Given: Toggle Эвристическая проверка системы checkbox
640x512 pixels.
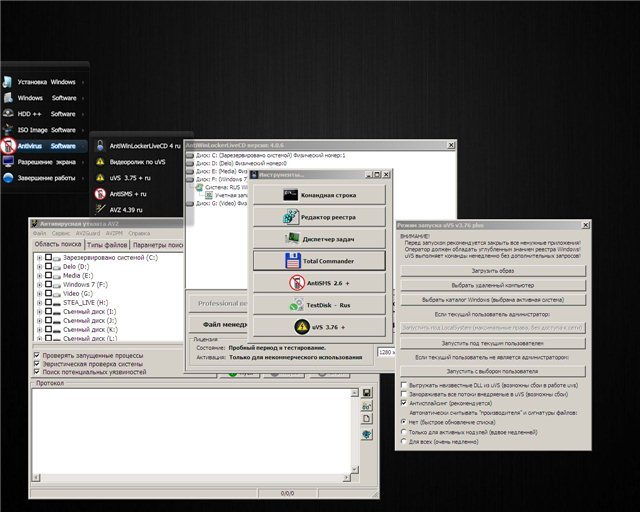Looking at the screenshot, I should tap(38, 363).
